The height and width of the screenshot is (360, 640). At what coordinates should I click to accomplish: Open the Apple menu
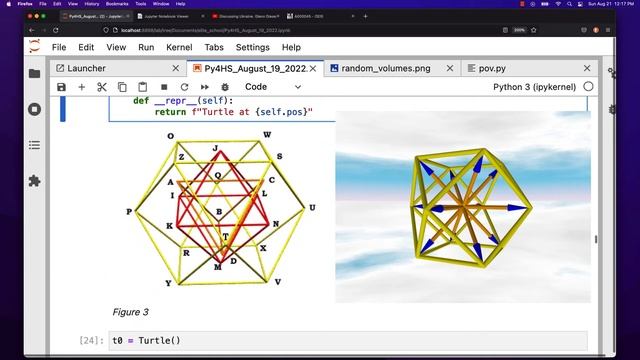coord(9,4)
